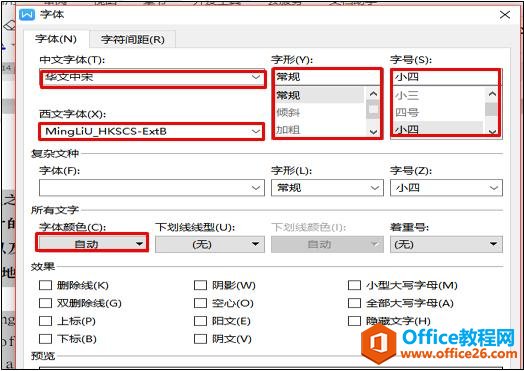Select 小四 in the 字号 list

pyautogui.click(x=438, y=129)
